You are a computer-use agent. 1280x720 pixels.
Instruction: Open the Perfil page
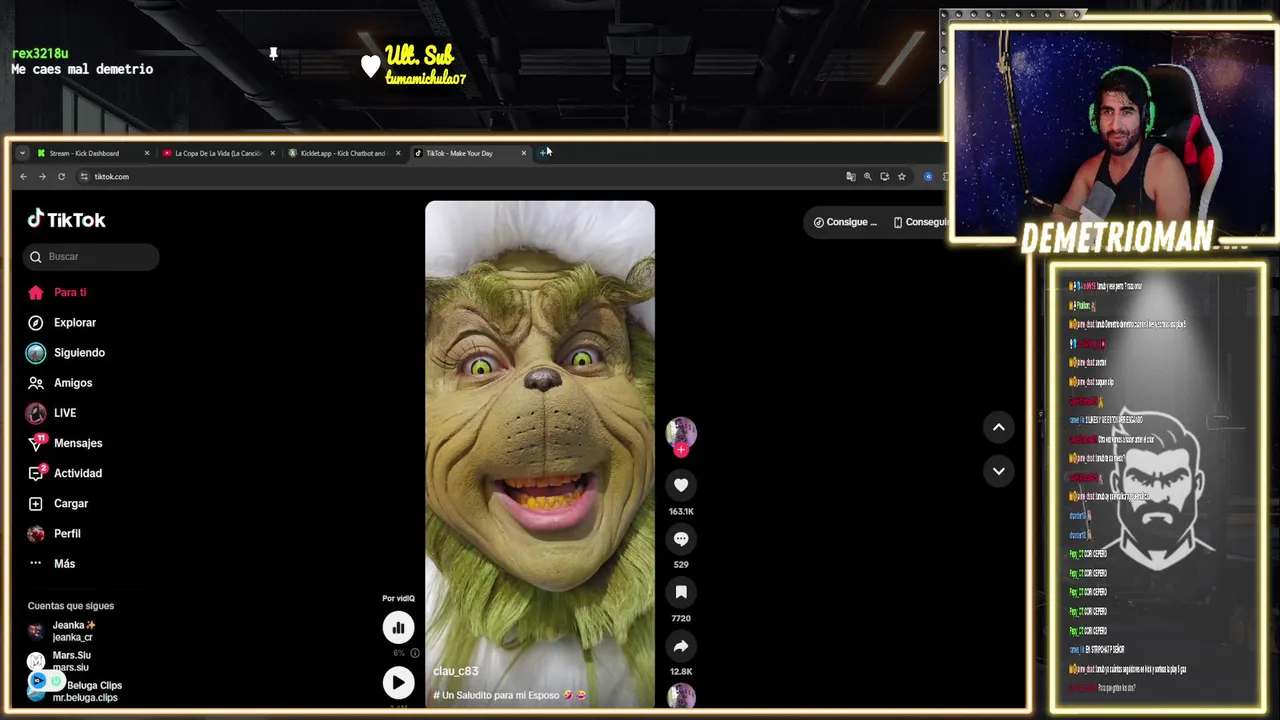(x=55, y=534)
